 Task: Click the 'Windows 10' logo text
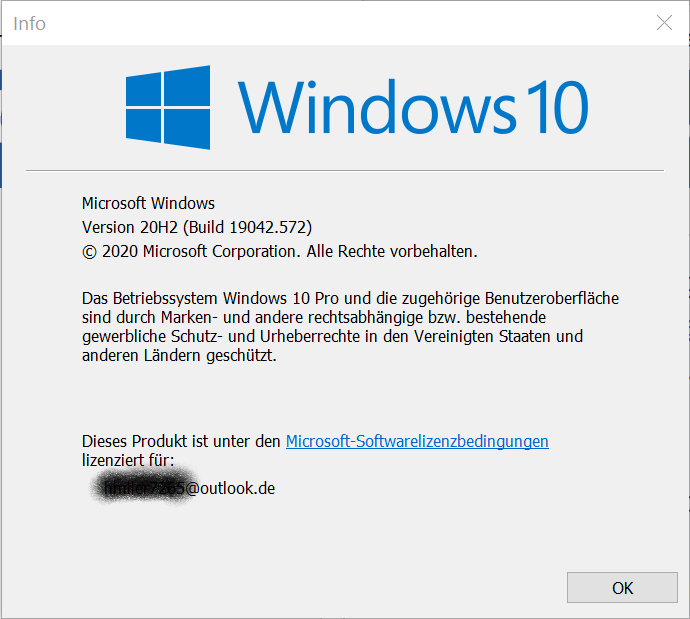413,107
